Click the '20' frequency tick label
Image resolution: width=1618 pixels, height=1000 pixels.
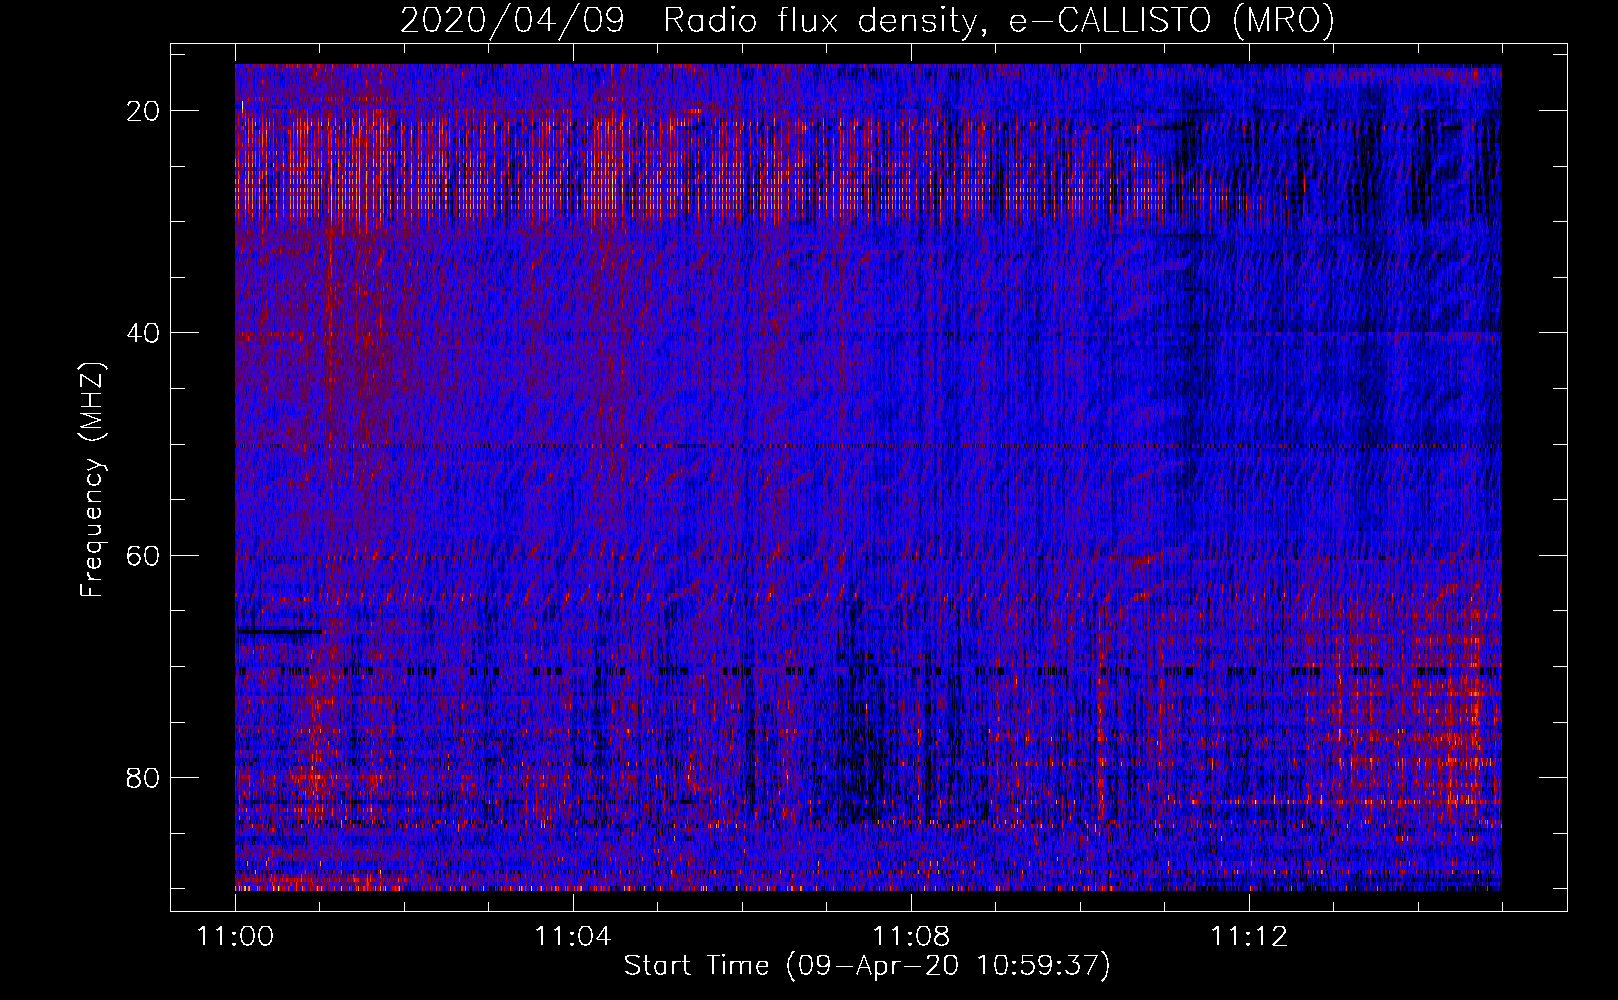pyautogui.click(x=144, y=111)
